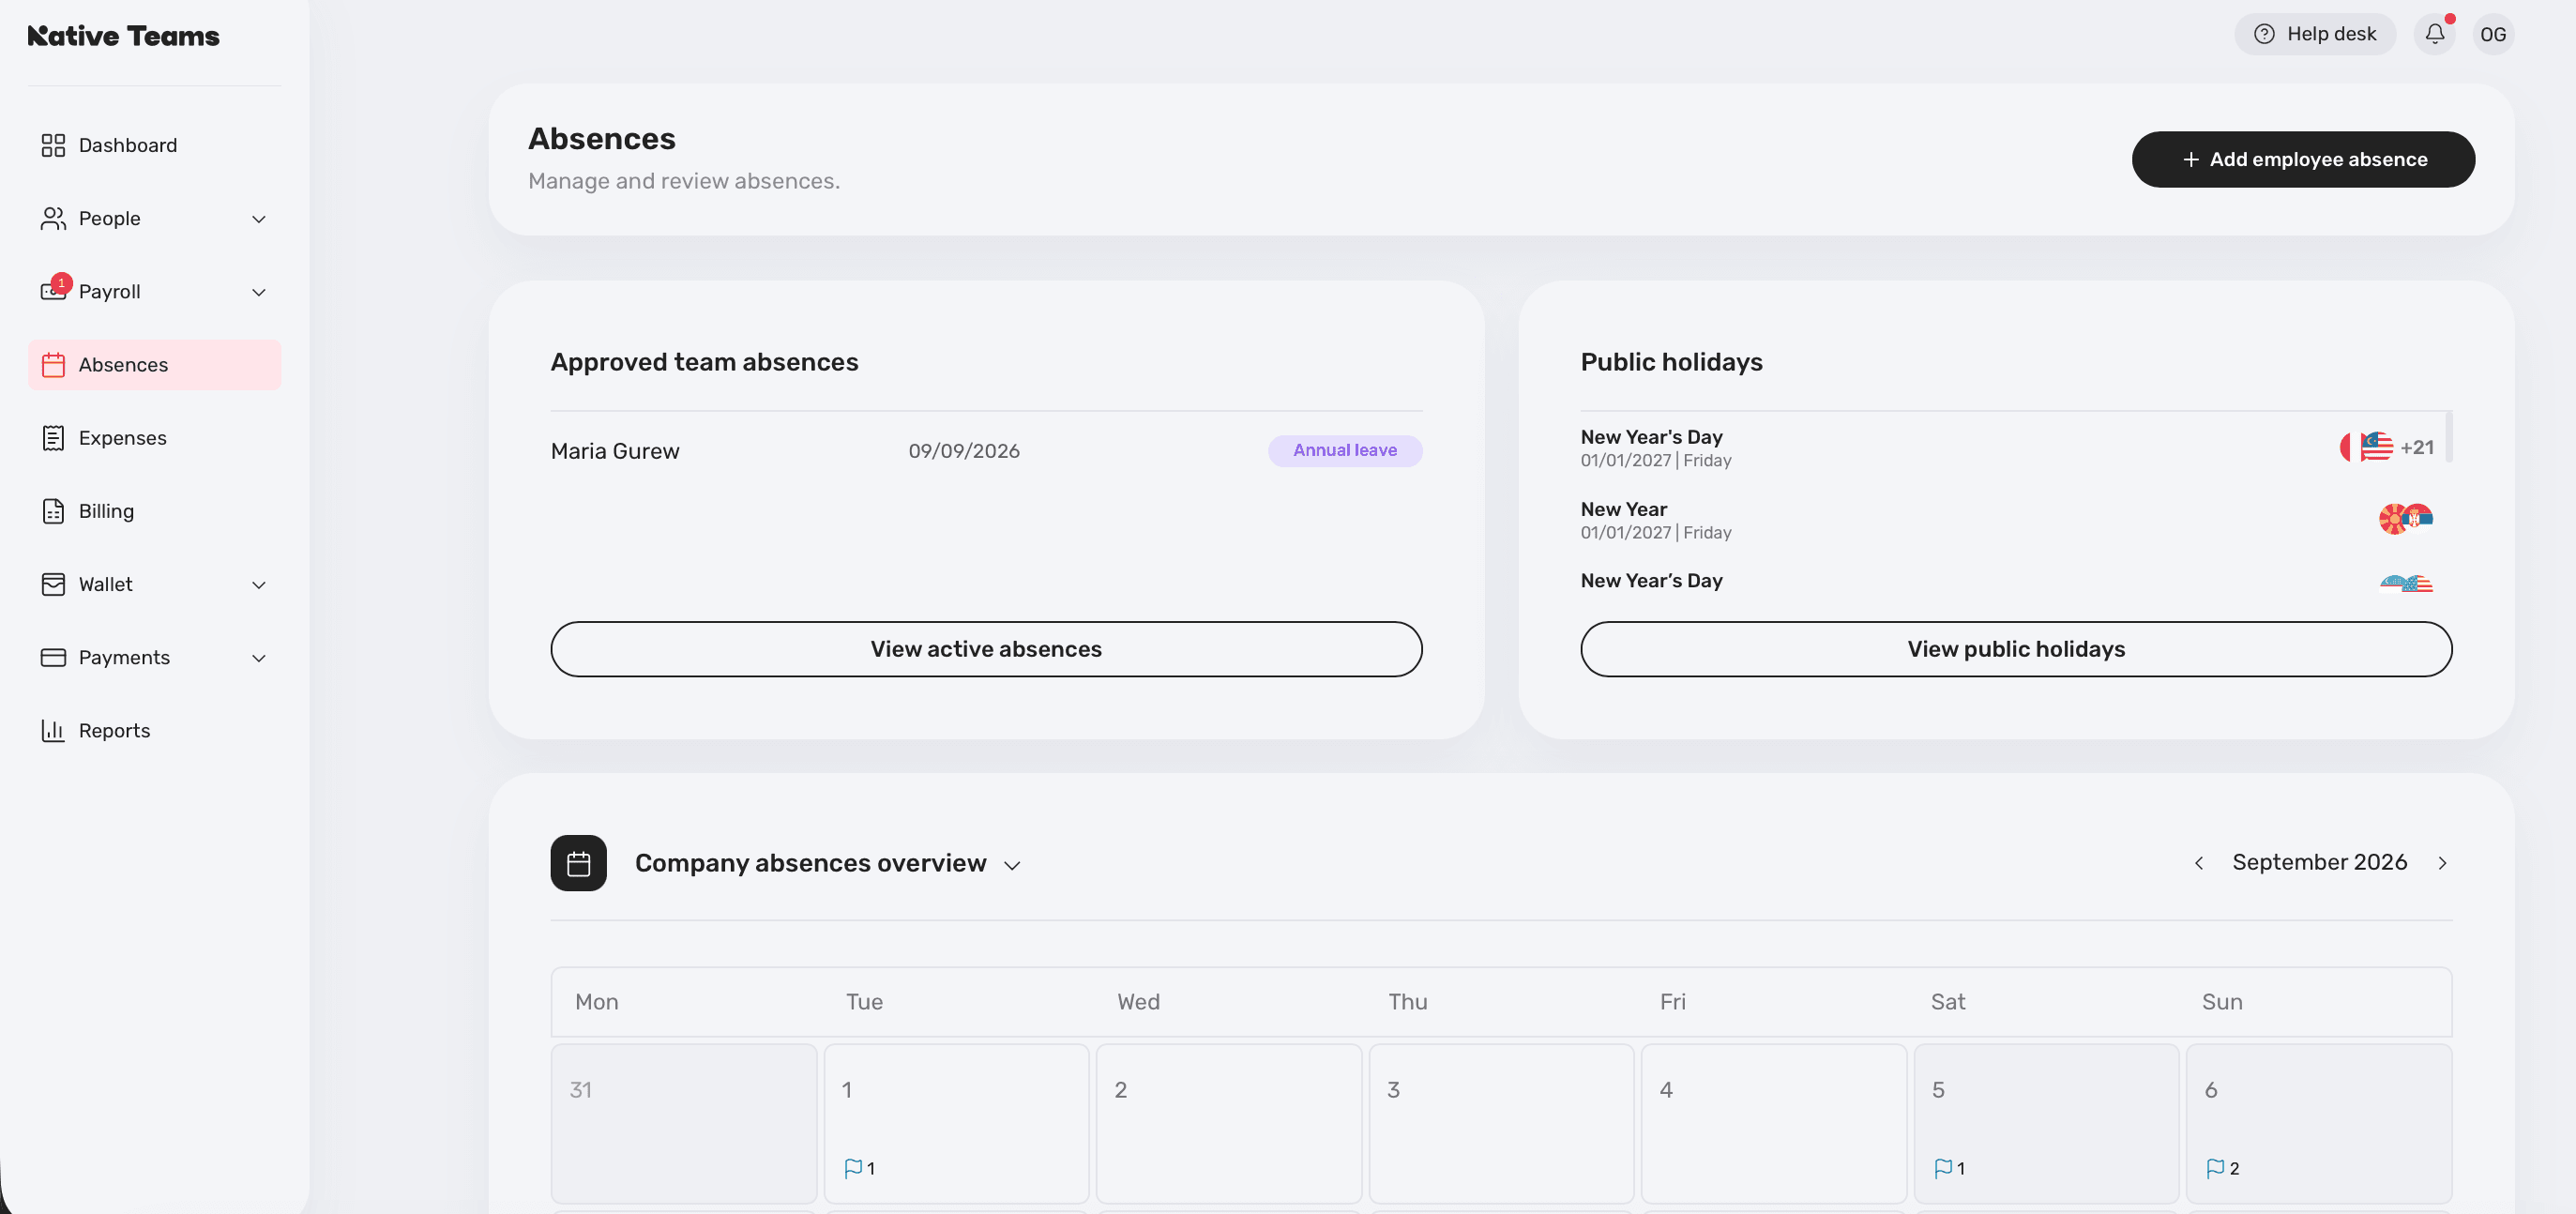Expand the Wallet menu chevron

[x=259, y=585]
